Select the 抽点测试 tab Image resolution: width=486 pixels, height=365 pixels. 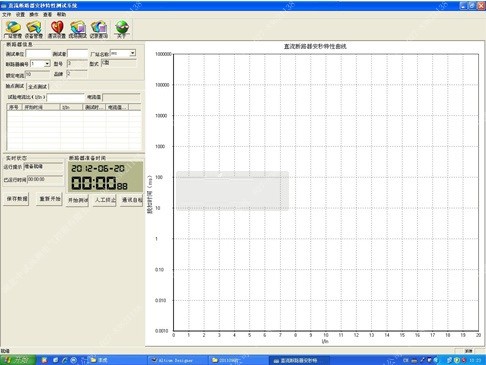[15, 86]
